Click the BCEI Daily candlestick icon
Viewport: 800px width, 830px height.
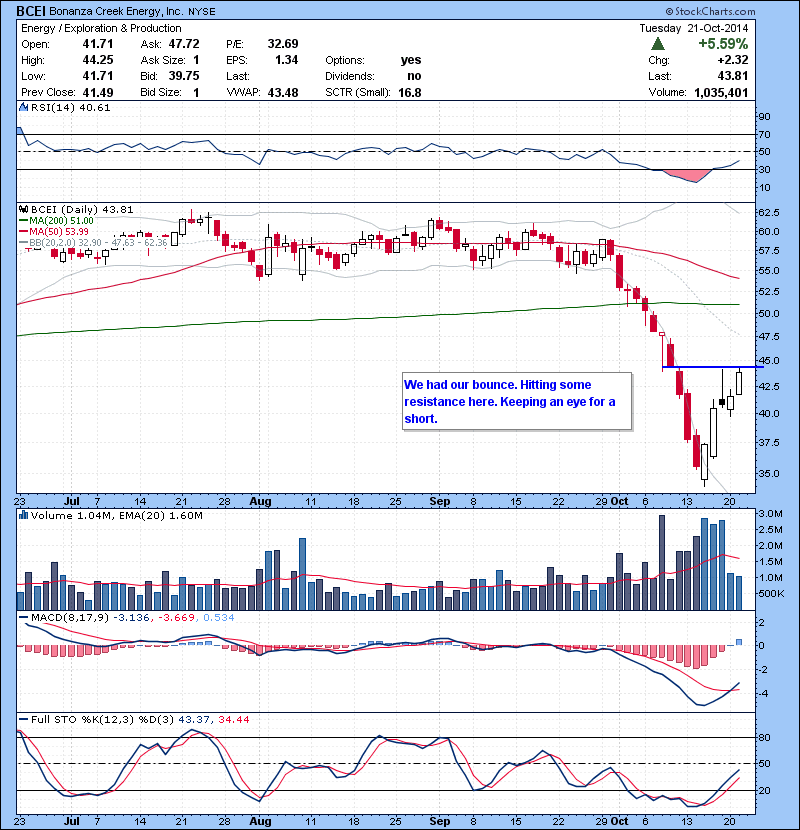pyautogui.click(x=24, y=209)
